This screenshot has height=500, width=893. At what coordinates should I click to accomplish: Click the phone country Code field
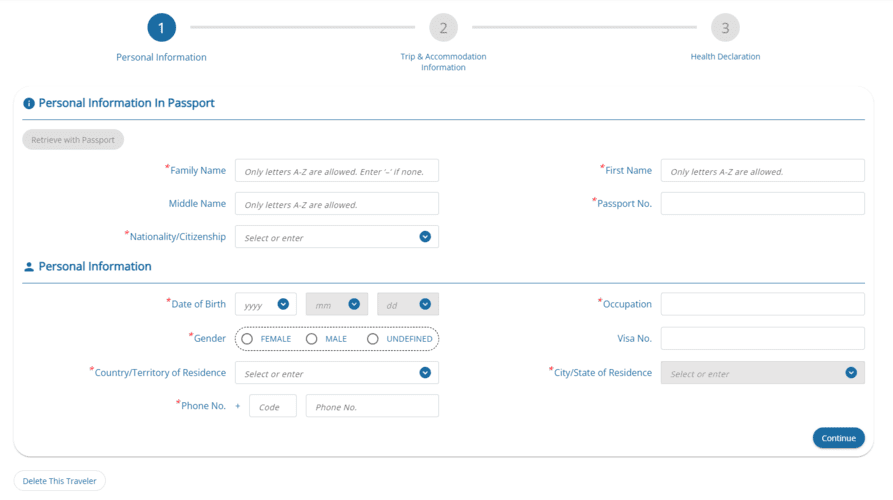[272, 406]
